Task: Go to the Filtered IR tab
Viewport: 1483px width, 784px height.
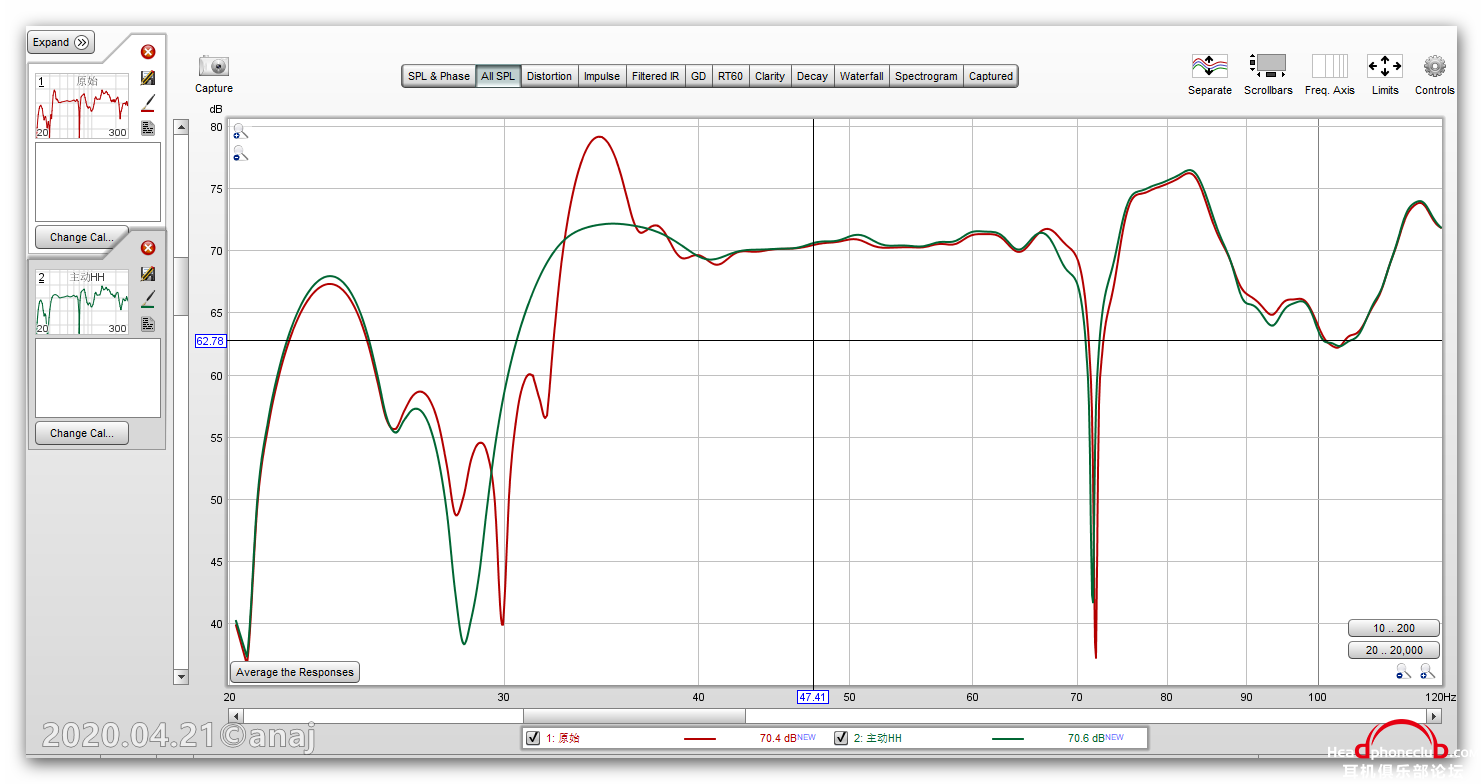Action: 656,76
